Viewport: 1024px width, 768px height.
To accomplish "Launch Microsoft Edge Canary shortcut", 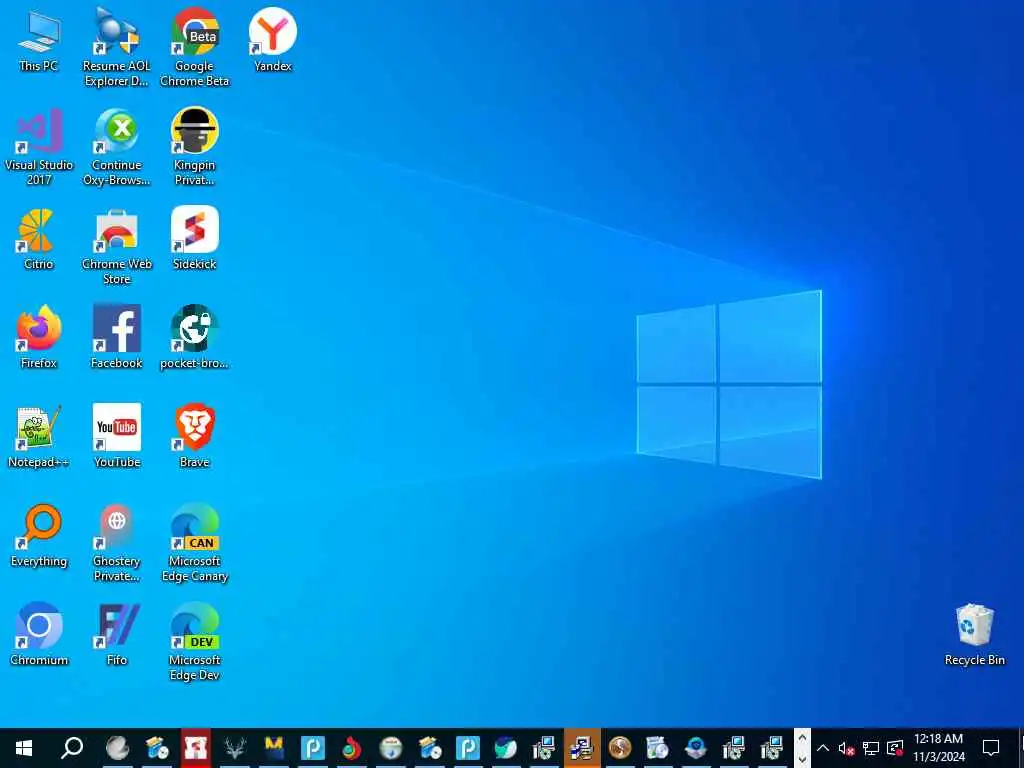I will [195, 543].
